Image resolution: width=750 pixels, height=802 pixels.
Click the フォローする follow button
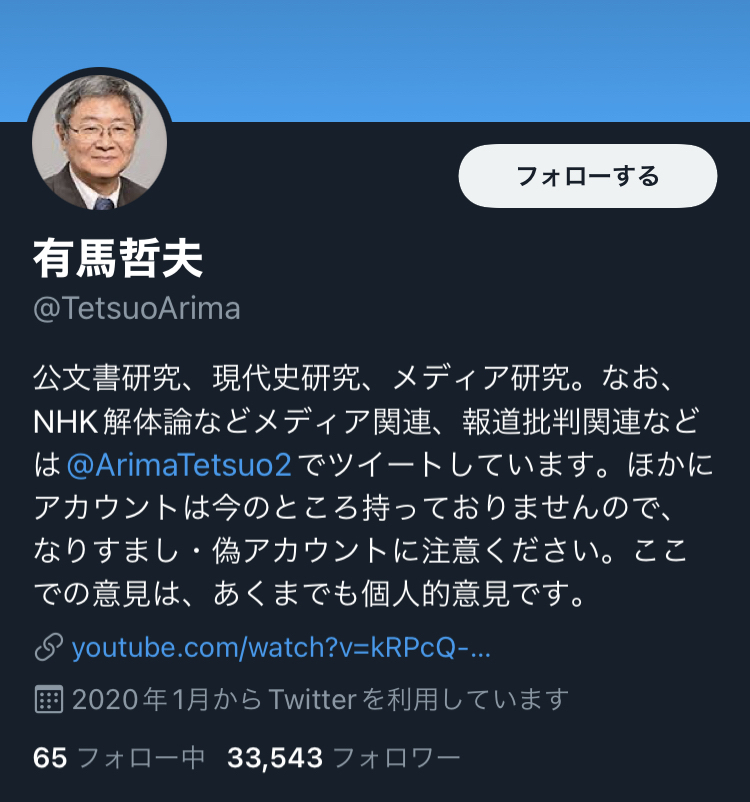tap(587, 176)
